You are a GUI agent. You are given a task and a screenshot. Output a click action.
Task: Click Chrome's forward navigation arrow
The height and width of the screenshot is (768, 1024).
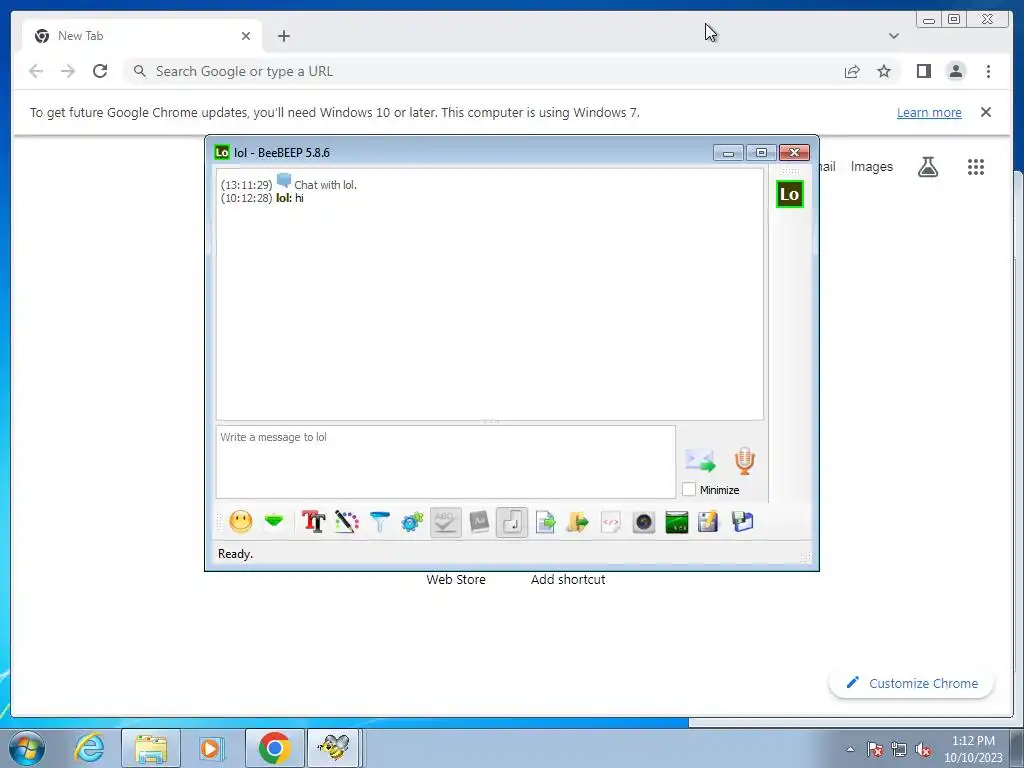click(x=68, y=71)
